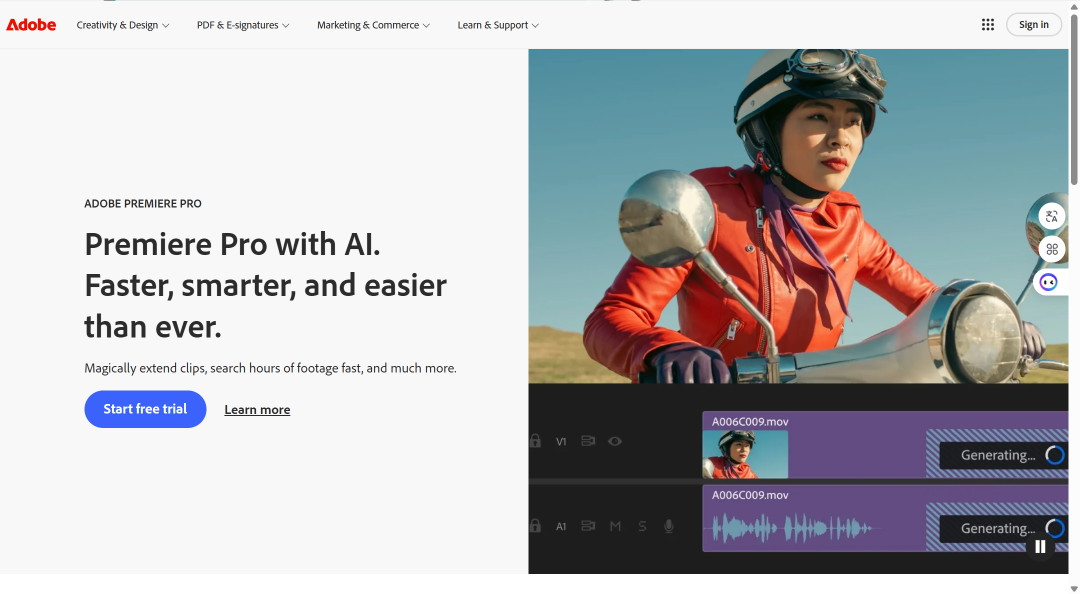1080x594 pixels.
Task: Click the A1 track lock icon
Action: 535,526
